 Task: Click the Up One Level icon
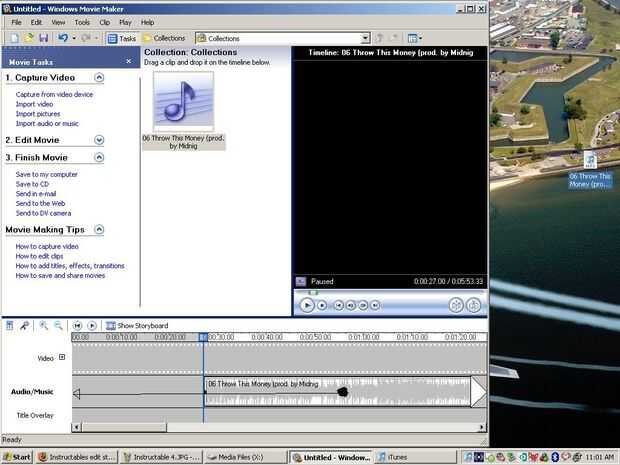pos(380,38)
